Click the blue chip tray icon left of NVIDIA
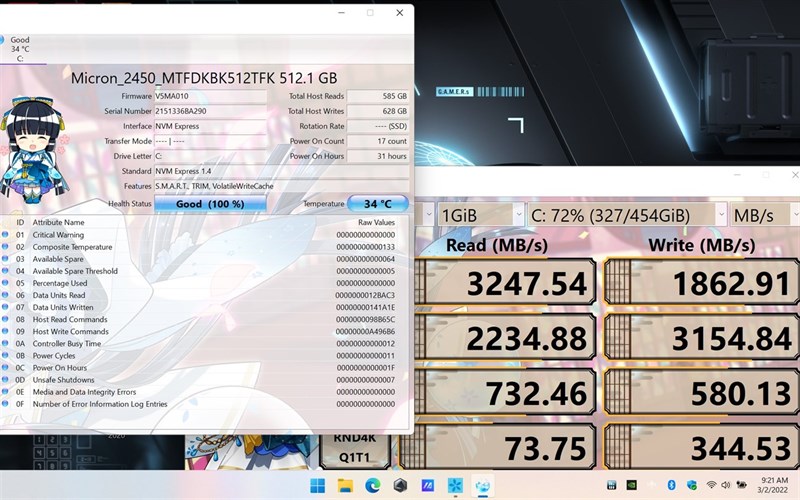Image resolution: width=800 pixels, height=500 pixels. tap(612, 485)
